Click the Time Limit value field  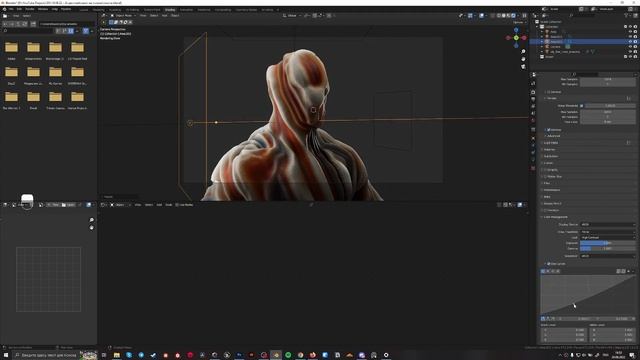(608, 122)
